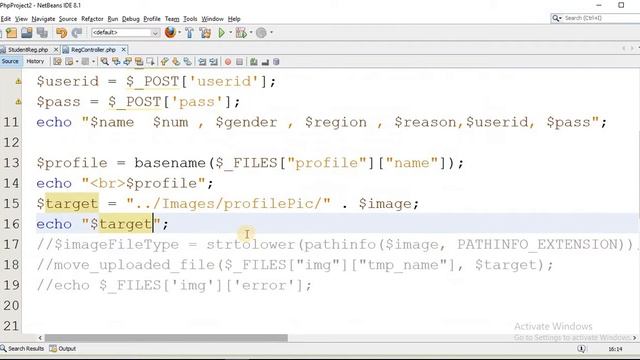The image size is (640, 360).
Task: Open the Refactor menu
Action: pos(92,19)
